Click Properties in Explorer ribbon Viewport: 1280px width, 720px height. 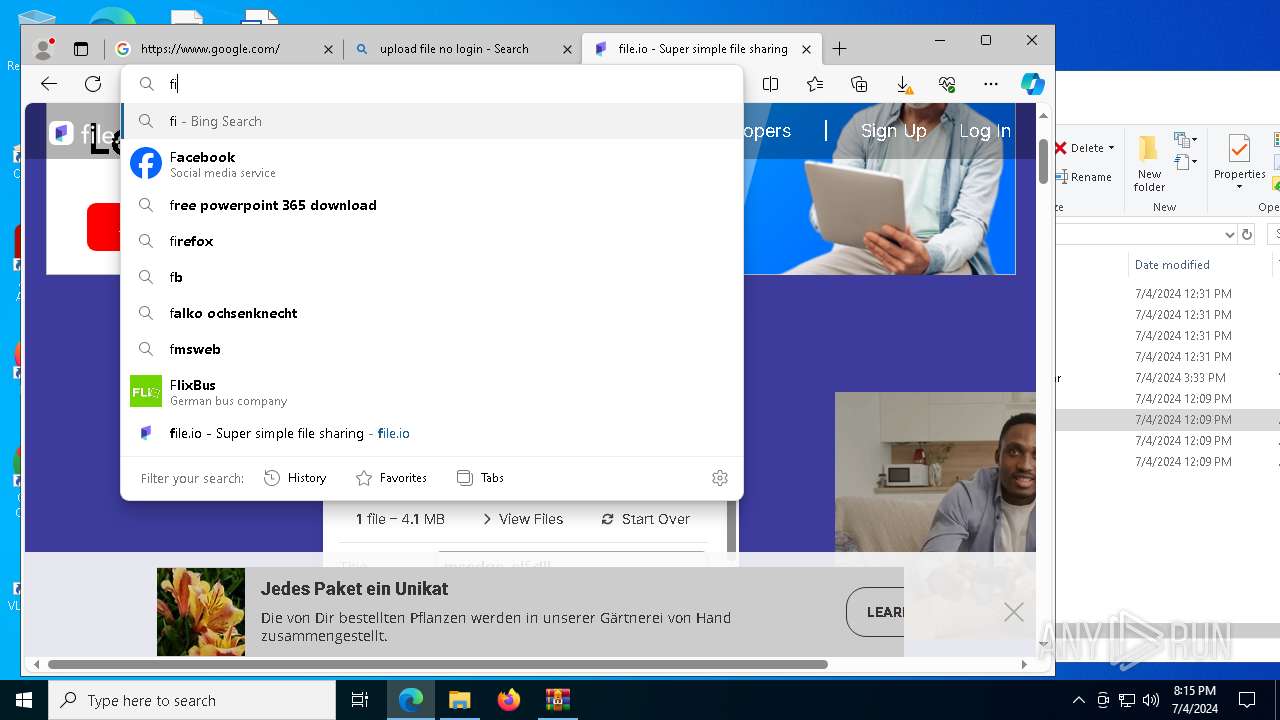coord(1239,163)
